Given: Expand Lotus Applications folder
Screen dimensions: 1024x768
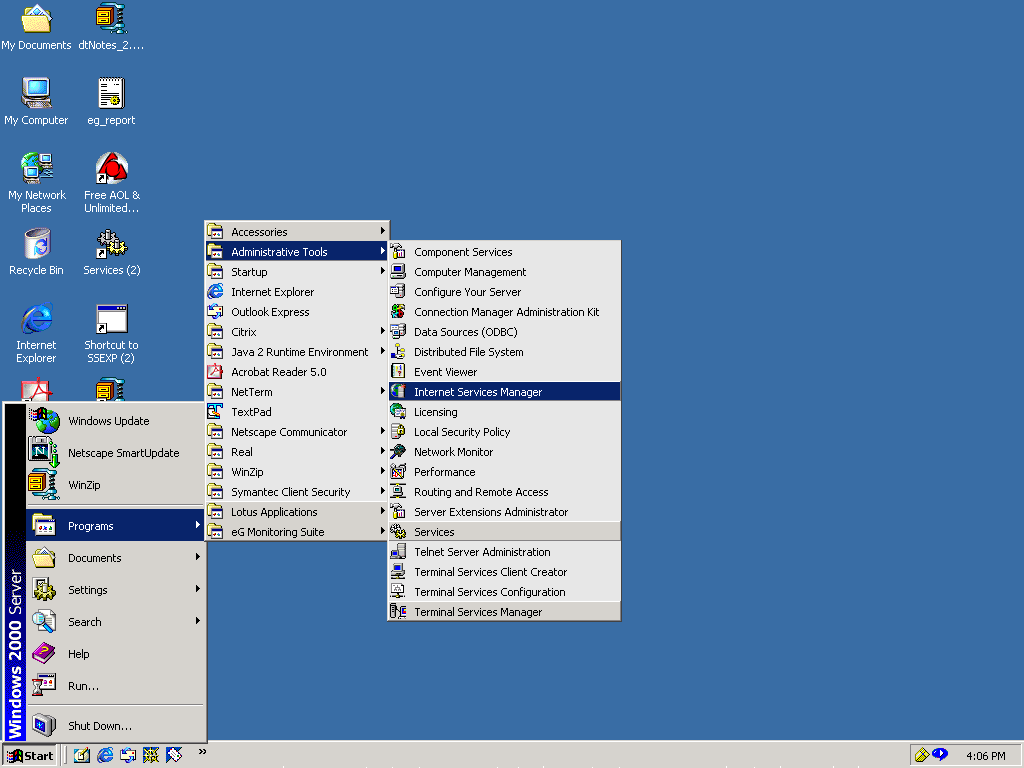Looking at the screenshot, I should (297, 512).
